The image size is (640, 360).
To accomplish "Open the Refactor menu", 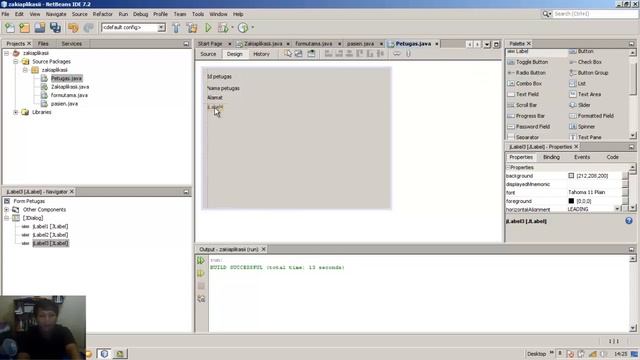I will [x=102, y=14].
